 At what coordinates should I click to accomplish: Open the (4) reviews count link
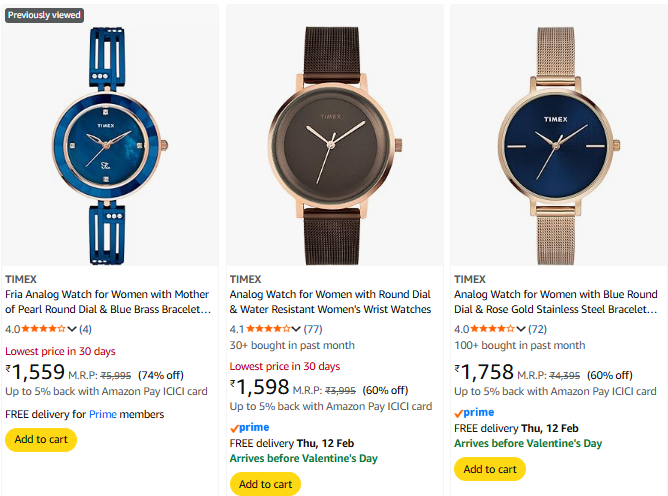click(x=85, y=329)
